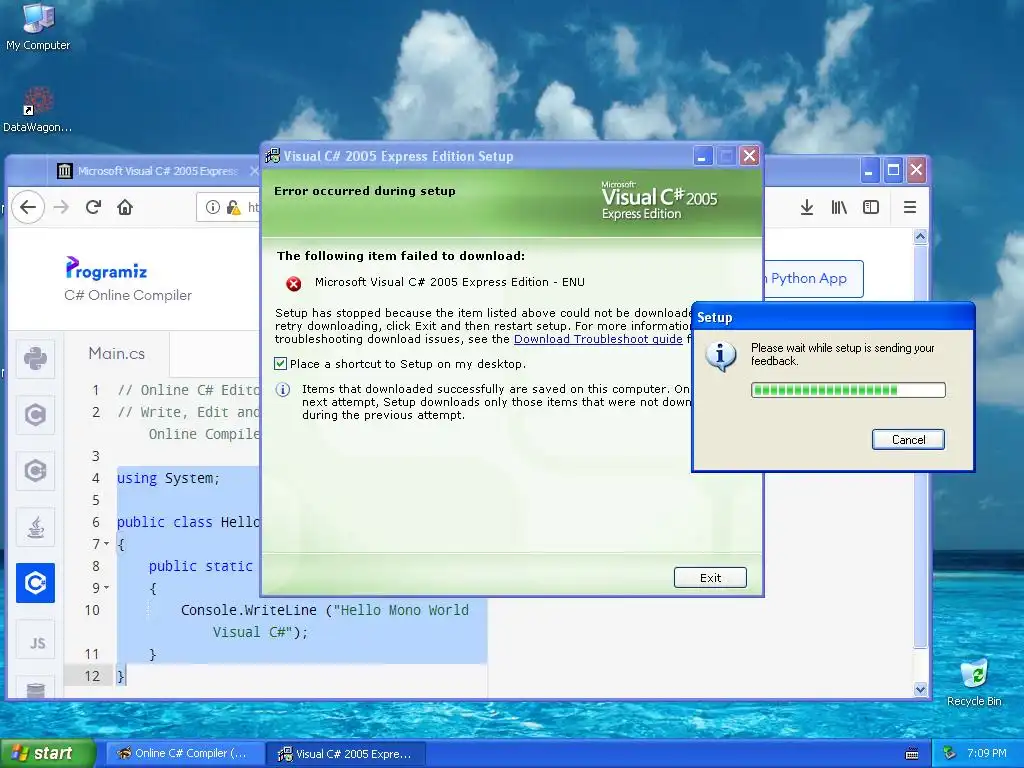Image resolution: width=1024 pixels, height=768 pixels.
Task: Click the blue info icon in setup dialog
Action: pyautogui.click(x=283, y=390)
